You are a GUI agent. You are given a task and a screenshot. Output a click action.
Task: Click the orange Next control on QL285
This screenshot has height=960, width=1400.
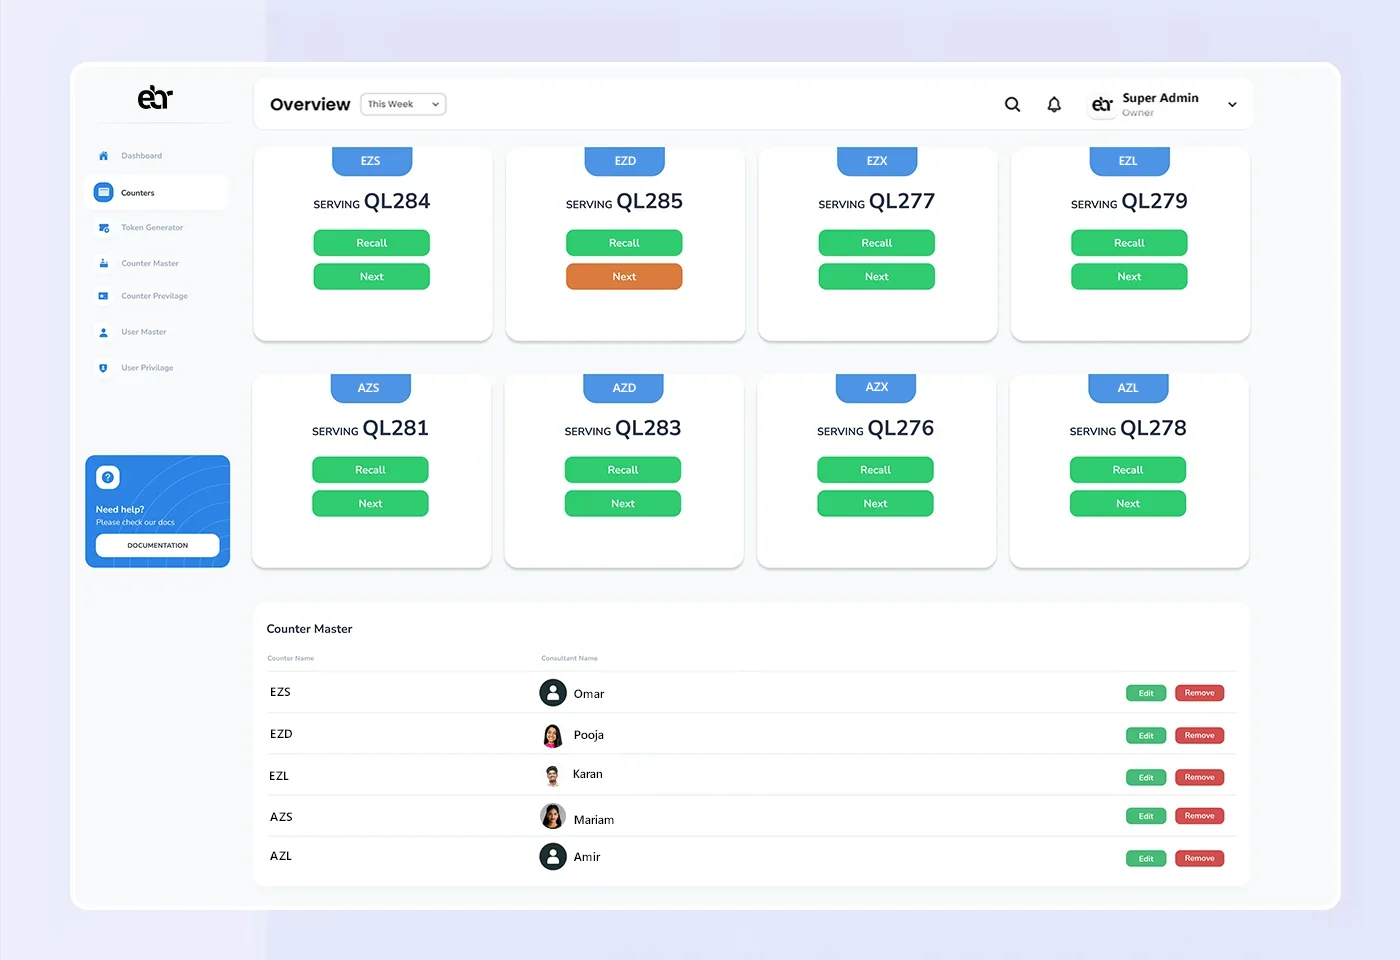[x=624, y=276]
